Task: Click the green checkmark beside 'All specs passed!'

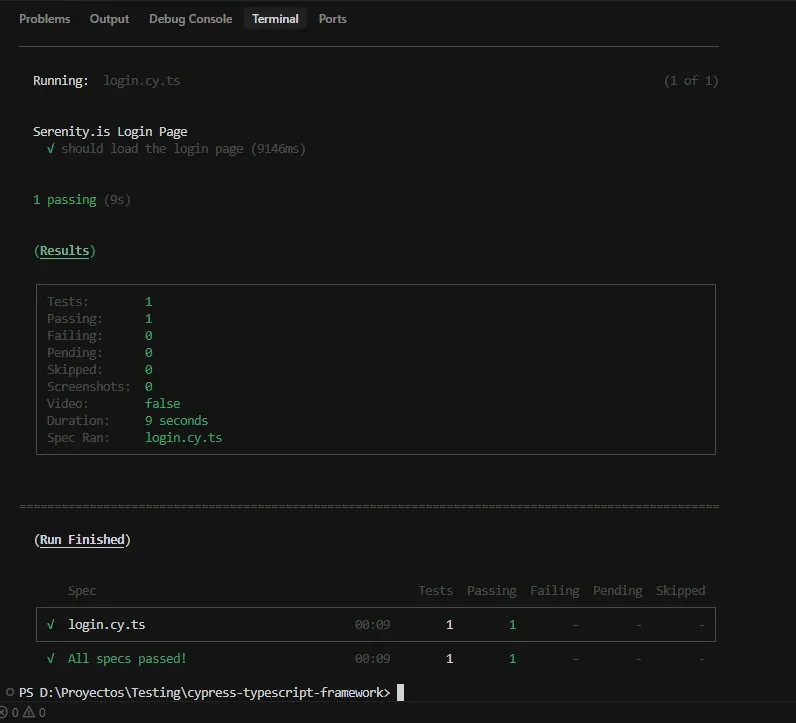Action: [x=51, y=659]
